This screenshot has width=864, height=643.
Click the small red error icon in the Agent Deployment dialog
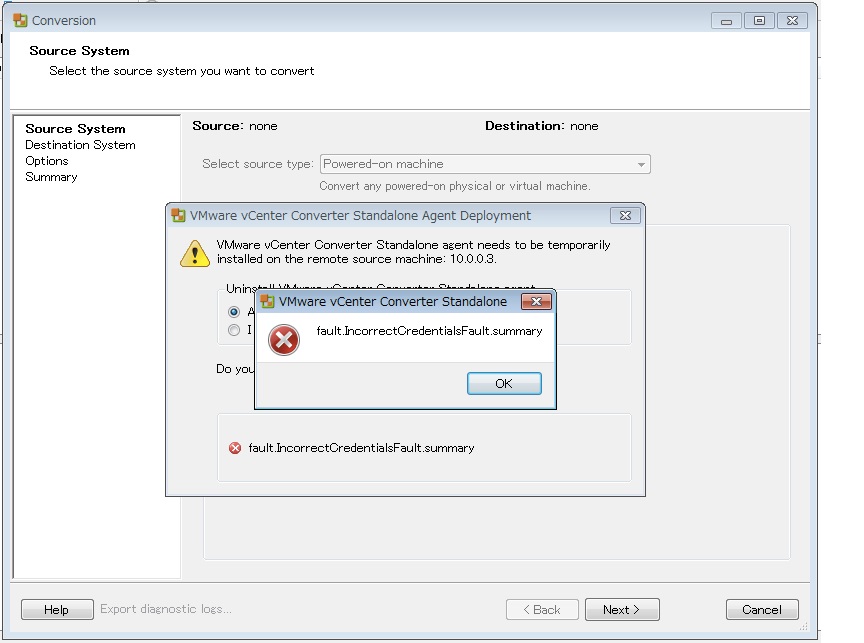[236, 448]
